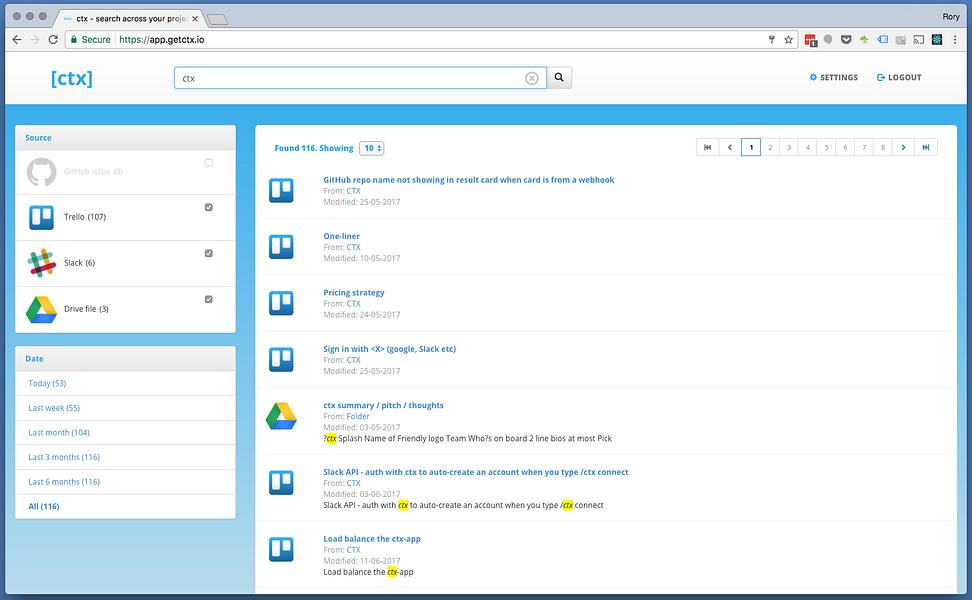Click 'Trello (107)' label
The width and height of the screenshot is (972, 600).
coord(85,217)
